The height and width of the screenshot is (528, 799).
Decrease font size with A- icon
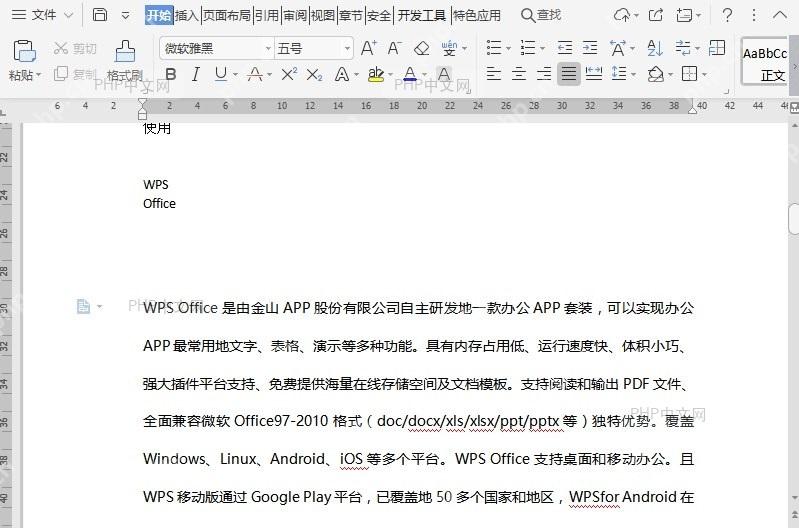coord(394,48)
